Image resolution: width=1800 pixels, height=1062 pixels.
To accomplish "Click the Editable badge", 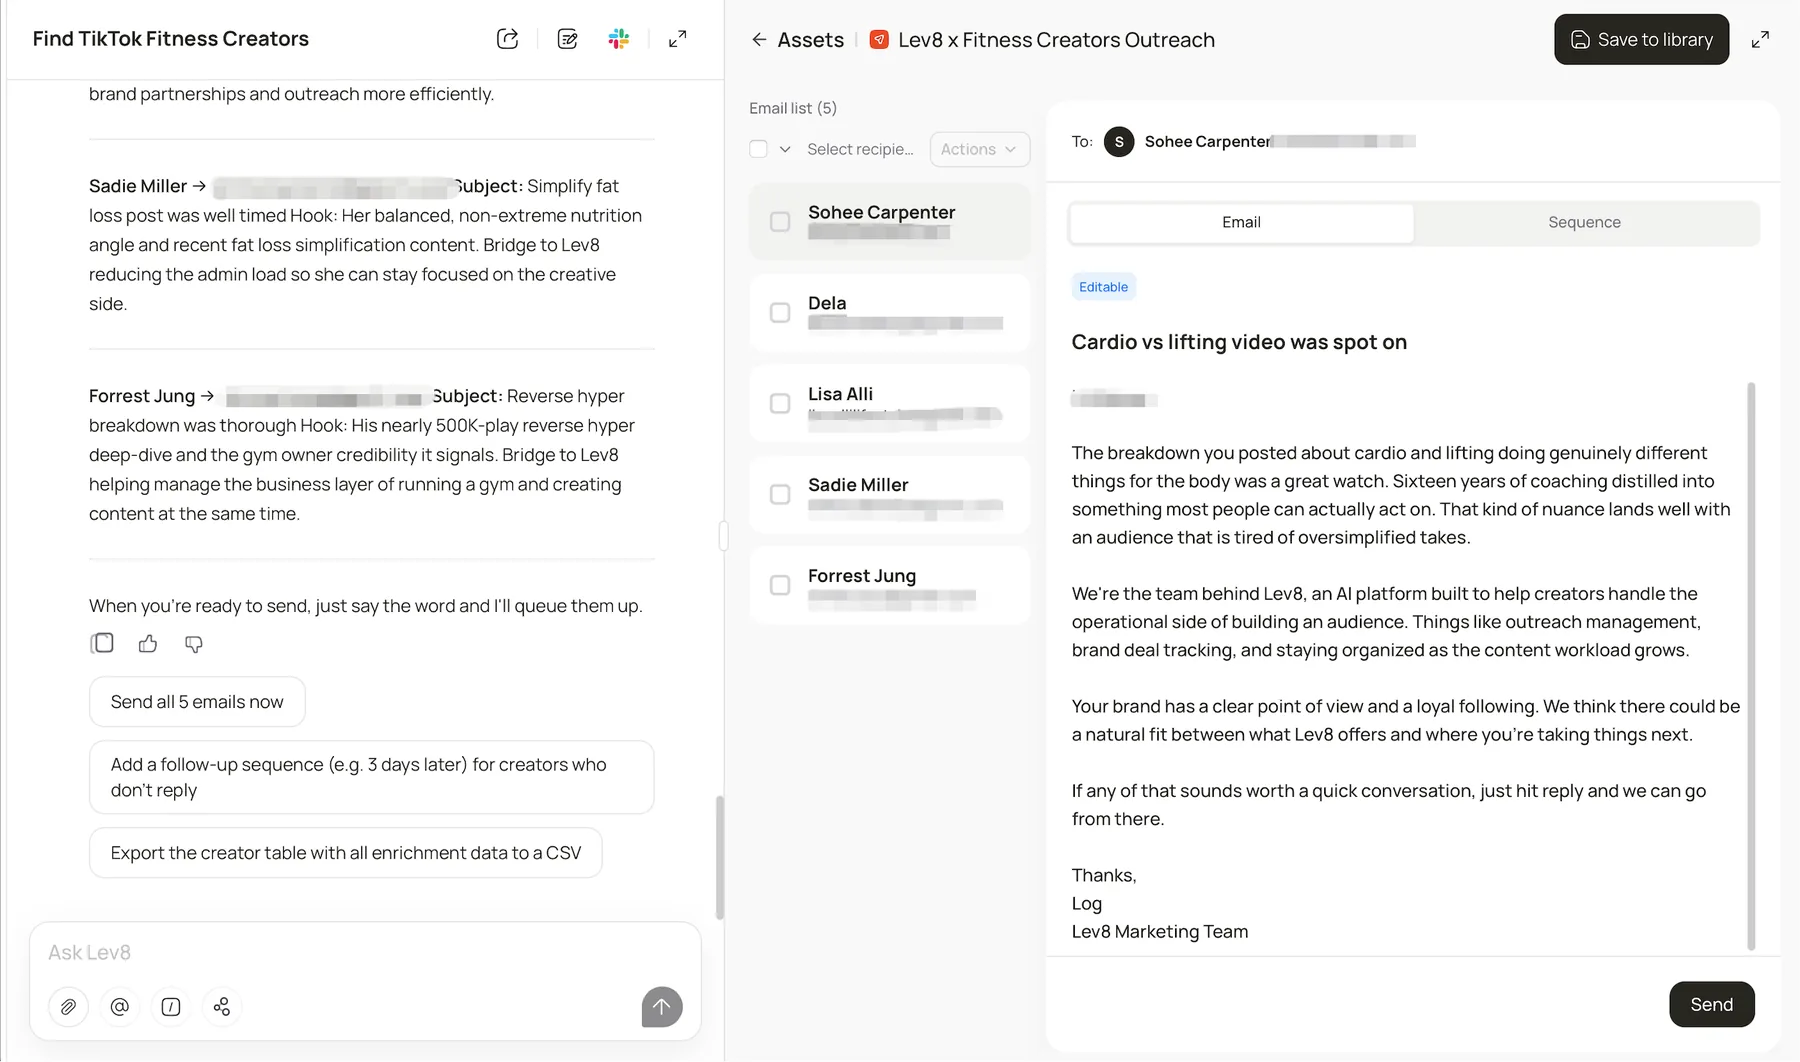I will pos(1103,287).
